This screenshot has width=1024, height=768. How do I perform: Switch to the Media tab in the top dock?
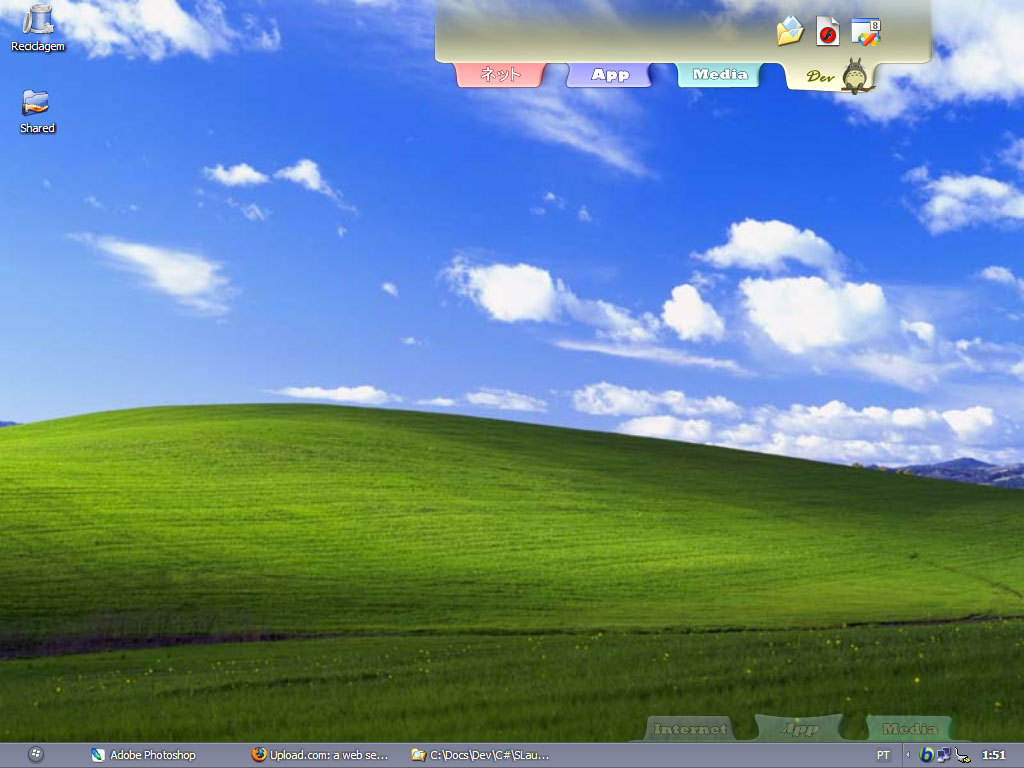[720, 75]
